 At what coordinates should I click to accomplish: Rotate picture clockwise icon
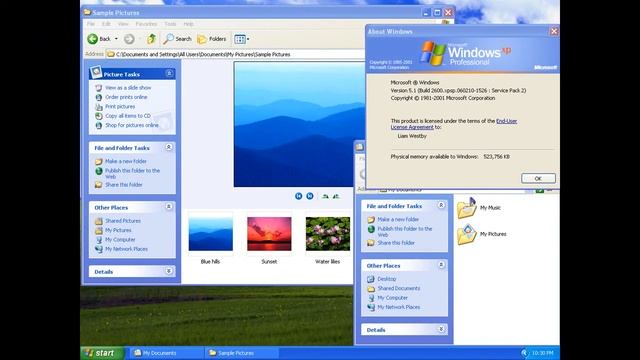(x=325, y=196)
